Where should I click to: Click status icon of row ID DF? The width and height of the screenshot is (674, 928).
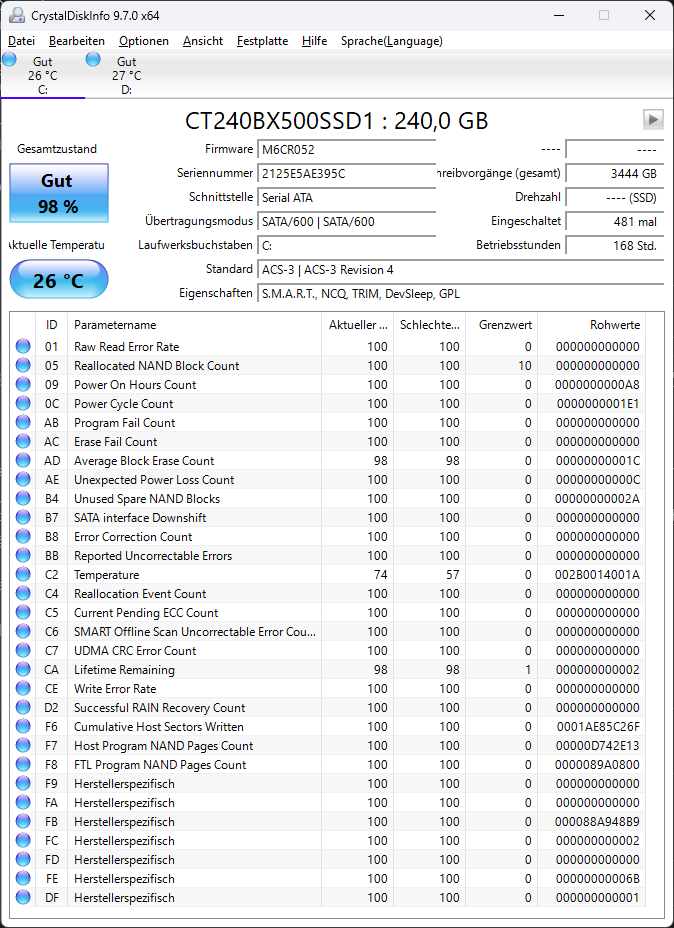pyautogui.click(x=23, y=897)
